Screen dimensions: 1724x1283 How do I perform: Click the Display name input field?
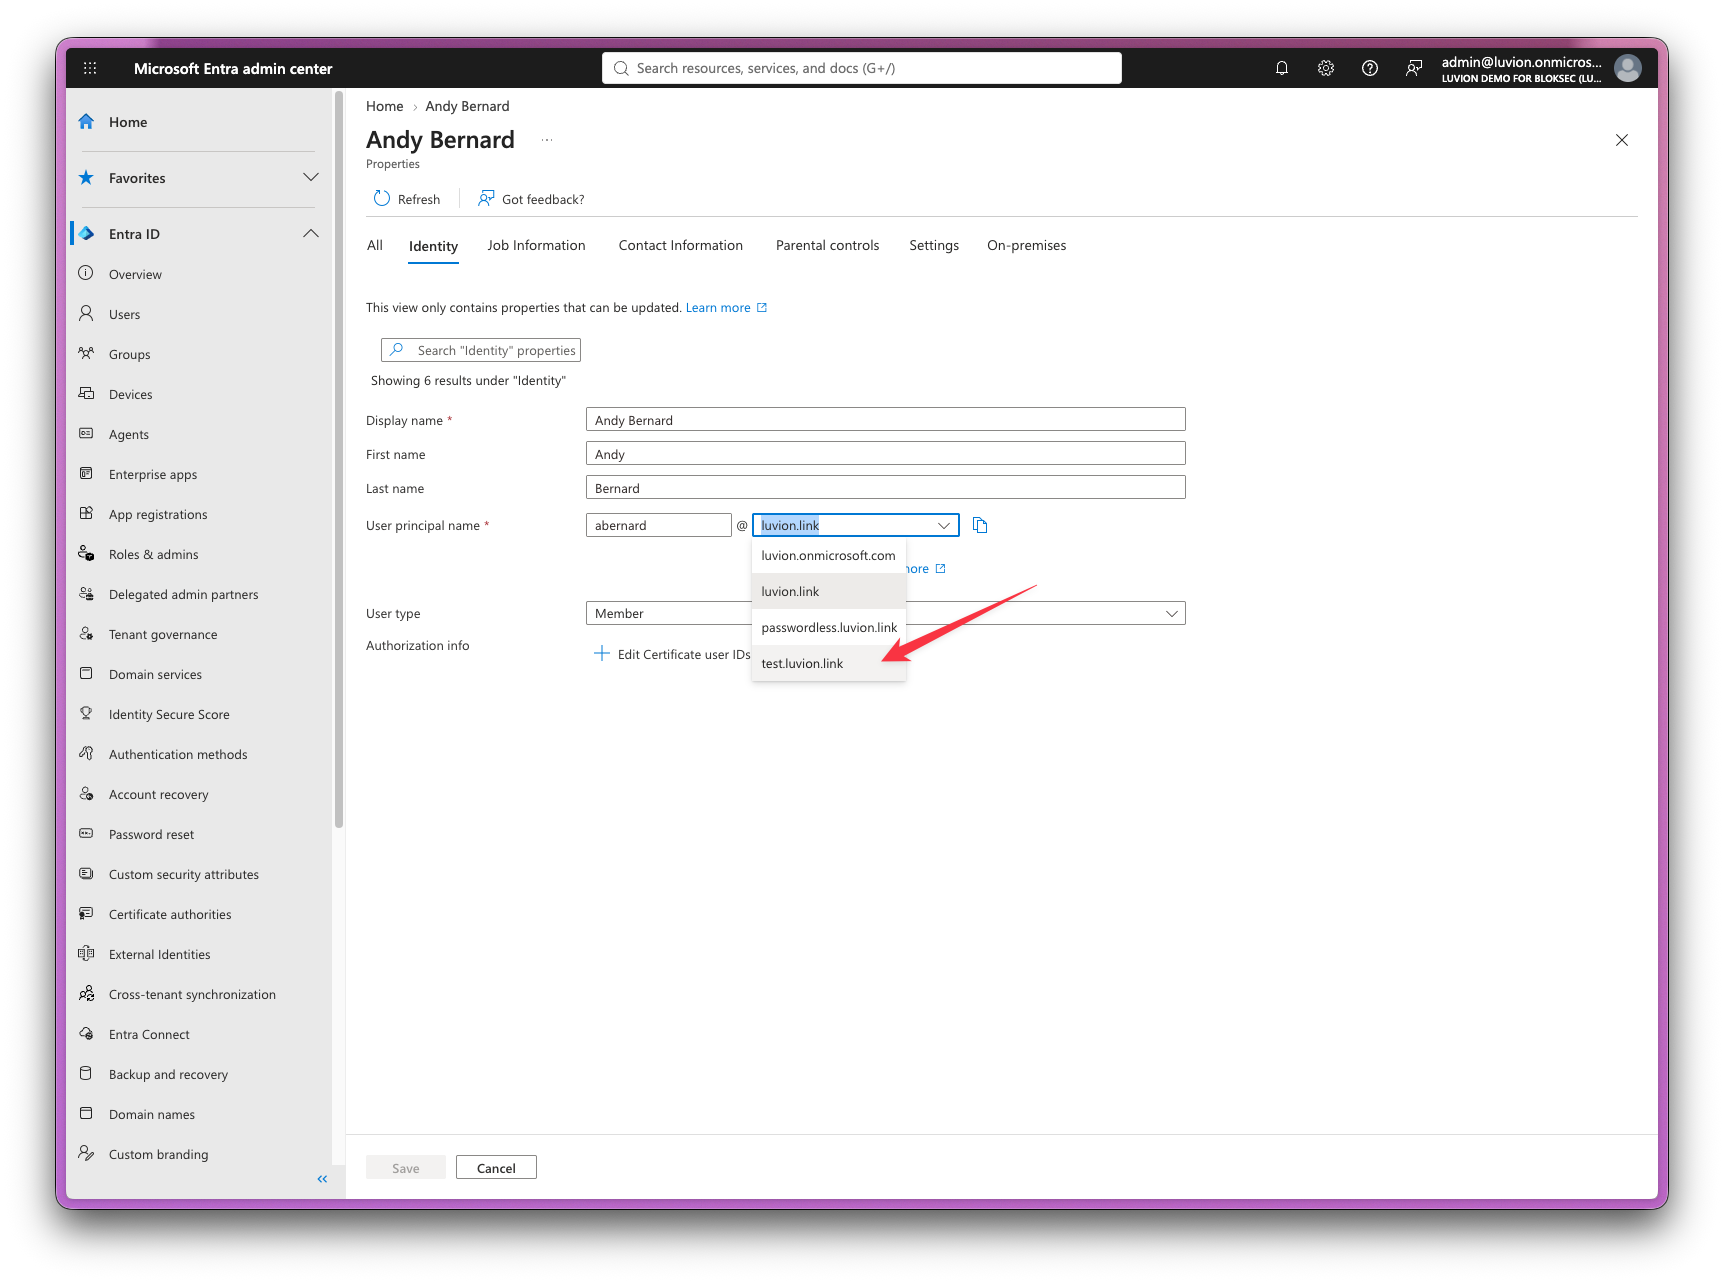click(885, 419)
